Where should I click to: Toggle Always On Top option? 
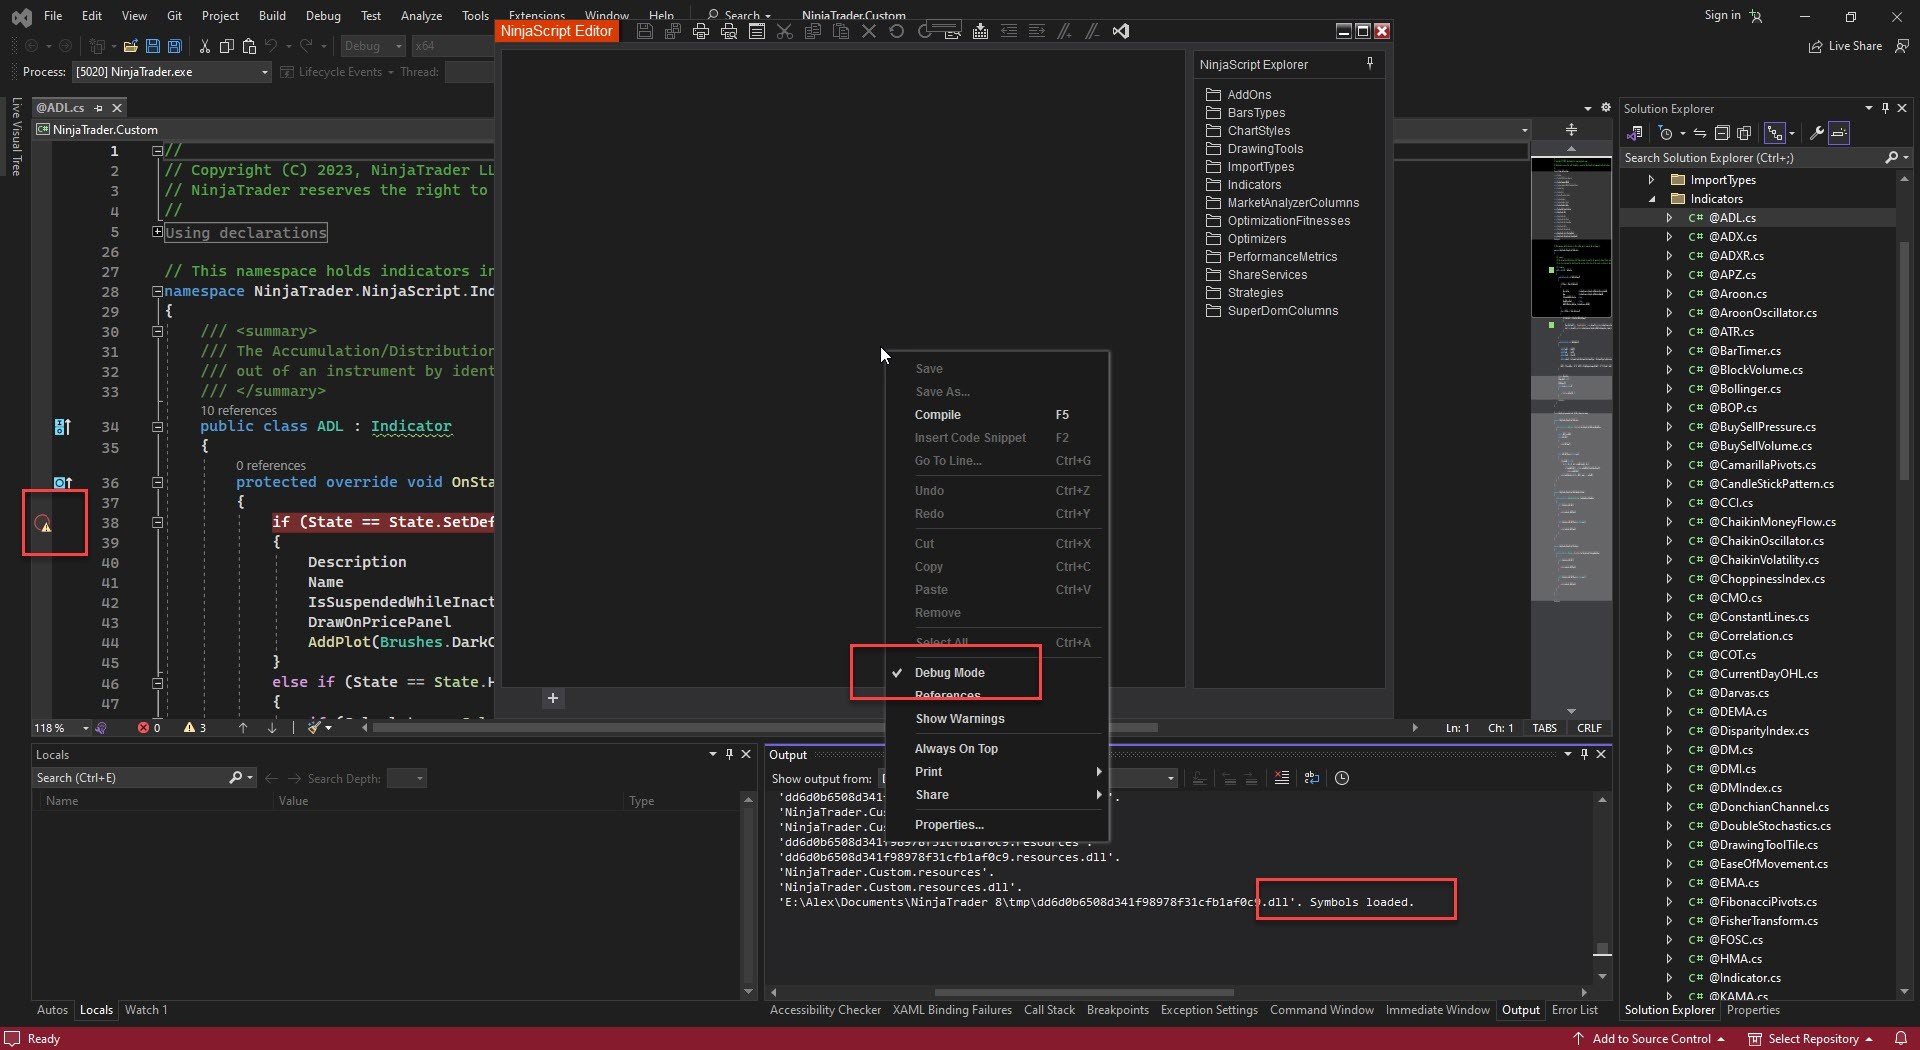pyautogui.click(x=956, y=749)
